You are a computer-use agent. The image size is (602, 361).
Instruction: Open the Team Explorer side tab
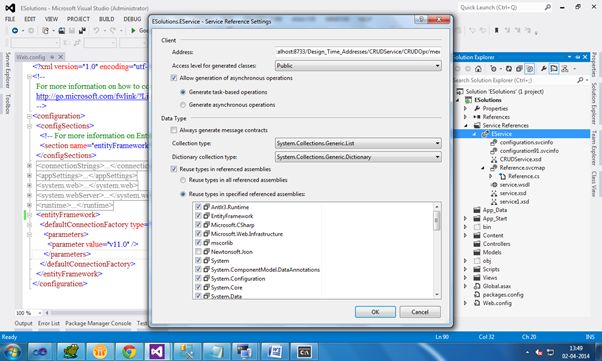[594, 148]
